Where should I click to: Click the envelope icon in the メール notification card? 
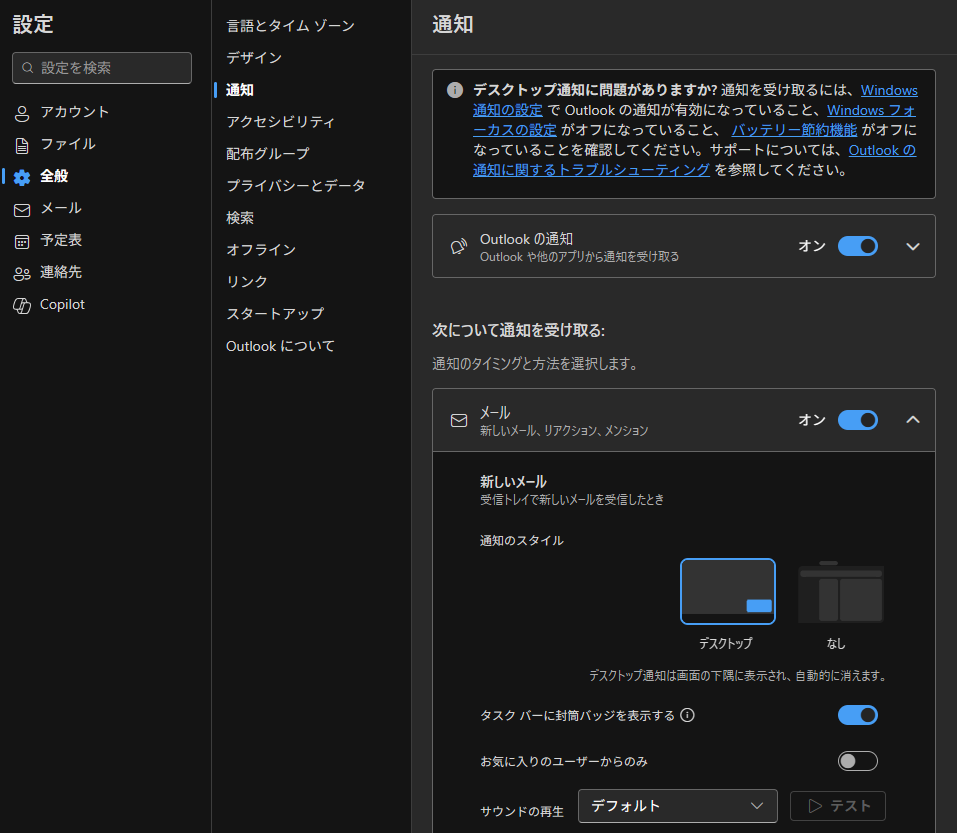click(459, 420)
